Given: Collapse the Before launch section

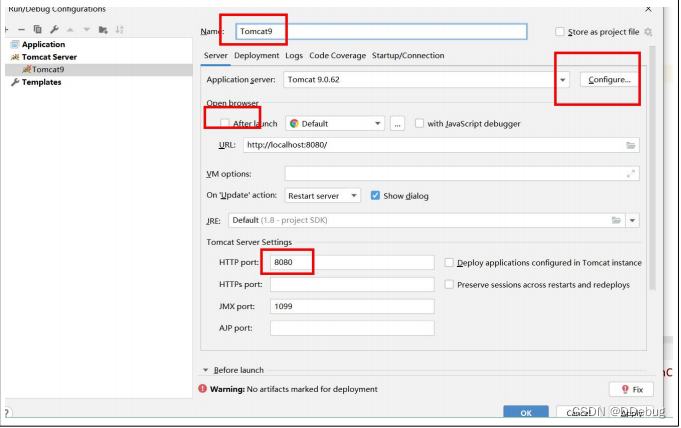Looking at the screenshot, I should pos(205,370).
